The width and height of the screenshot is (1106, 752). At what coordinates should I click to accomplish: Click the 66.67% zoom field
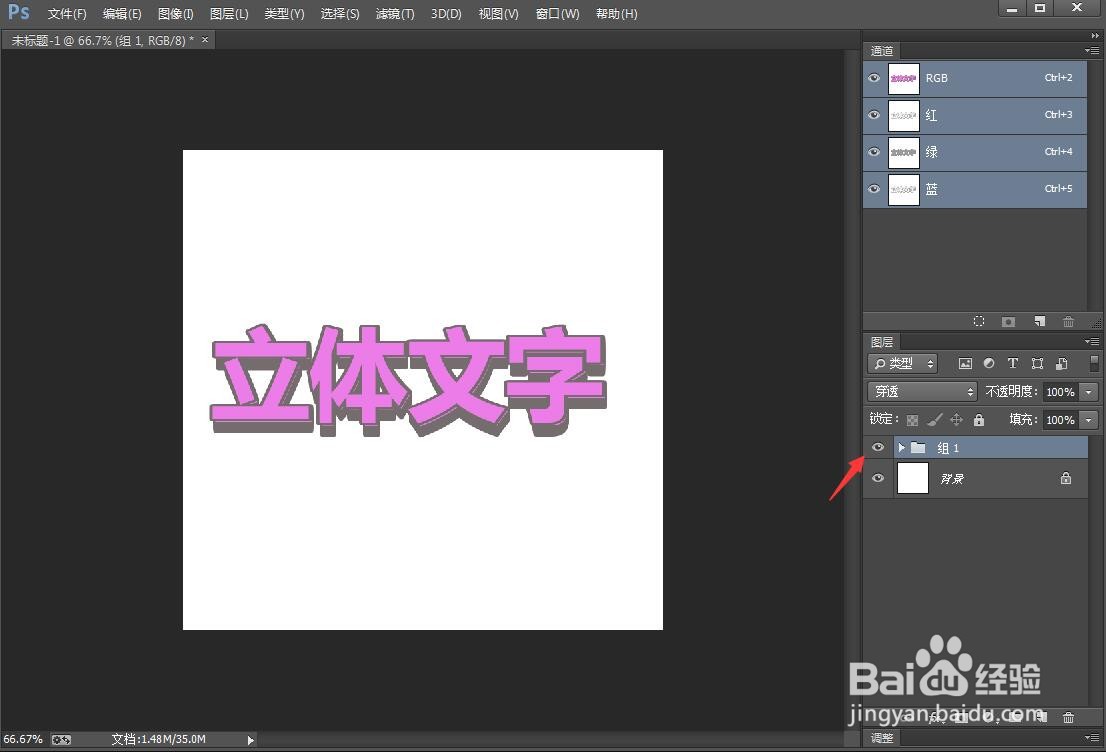23,739
